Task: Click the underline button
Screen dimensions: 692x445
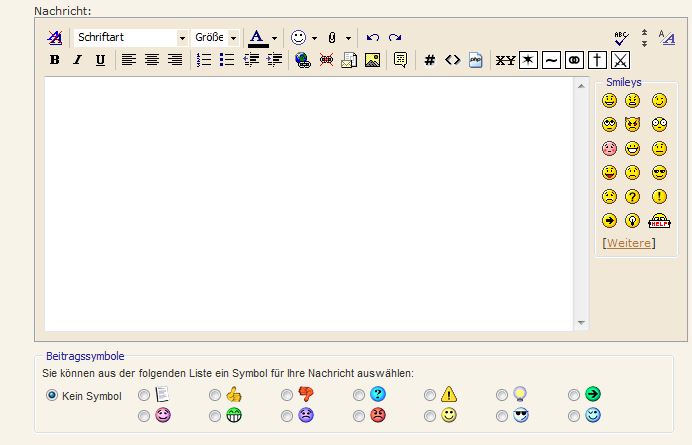Action: click(100, 60)
